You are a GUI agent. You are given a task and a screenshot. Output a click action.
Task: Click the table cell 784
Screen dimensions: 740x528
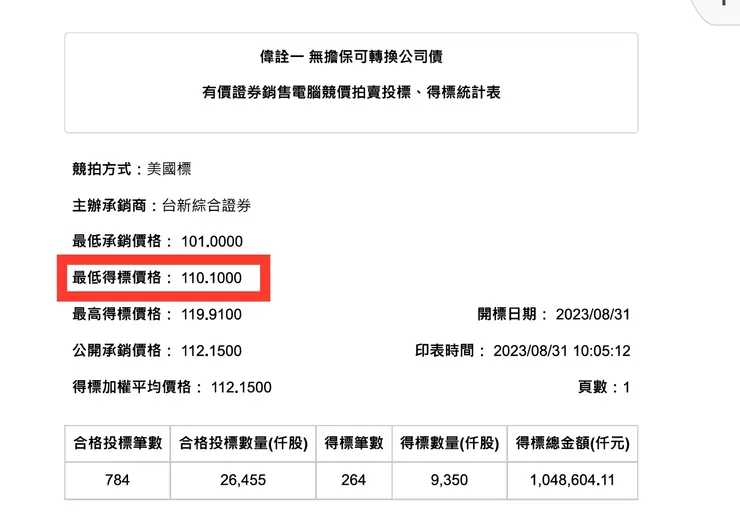pyautogui.click(x=118, y=480)
